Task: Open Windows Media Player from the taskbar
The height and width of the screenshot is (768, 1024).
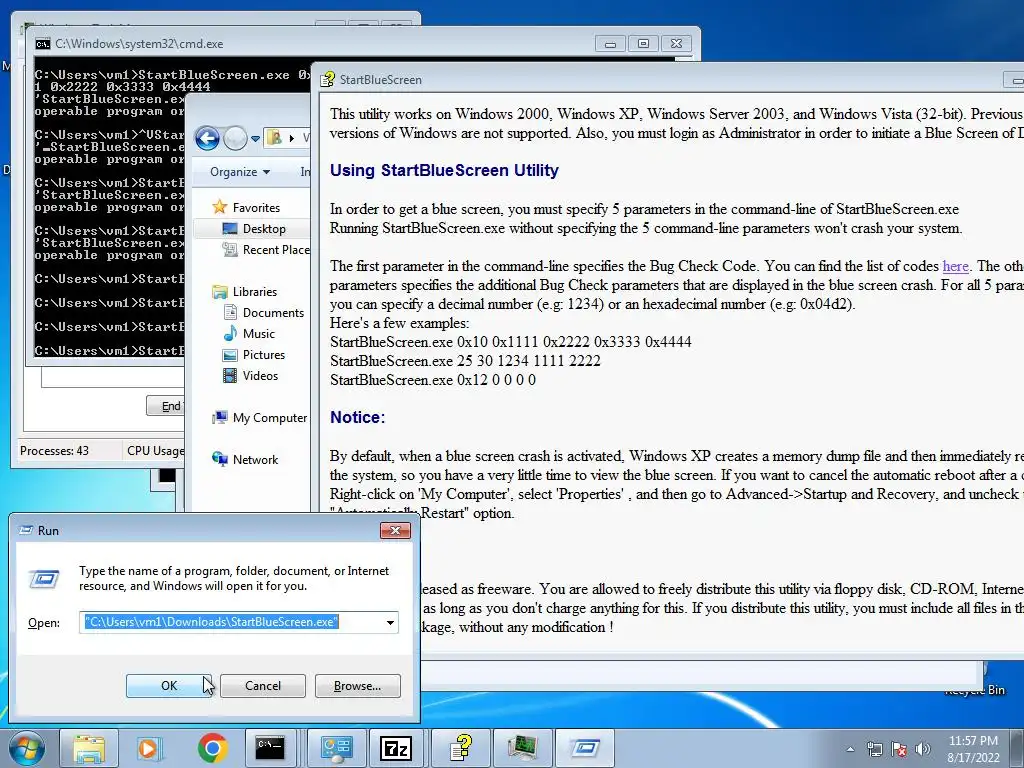Action: 149,748
